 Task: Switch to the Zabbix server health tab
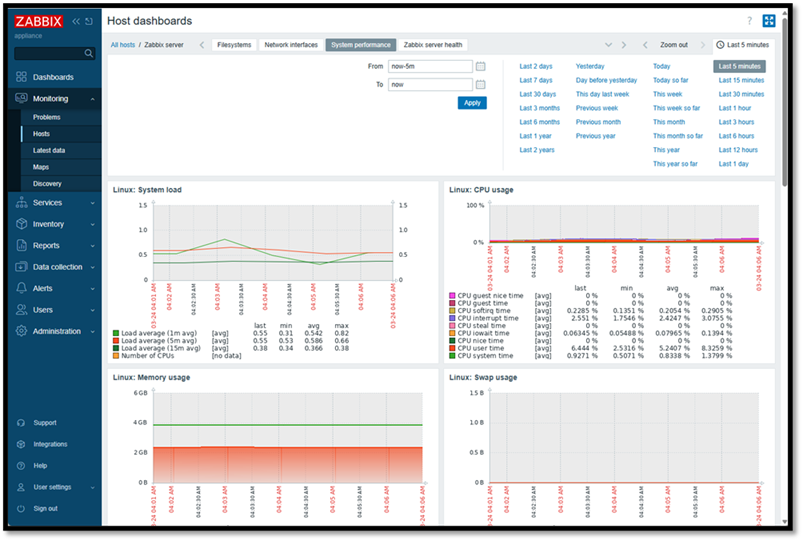(432, 45)
